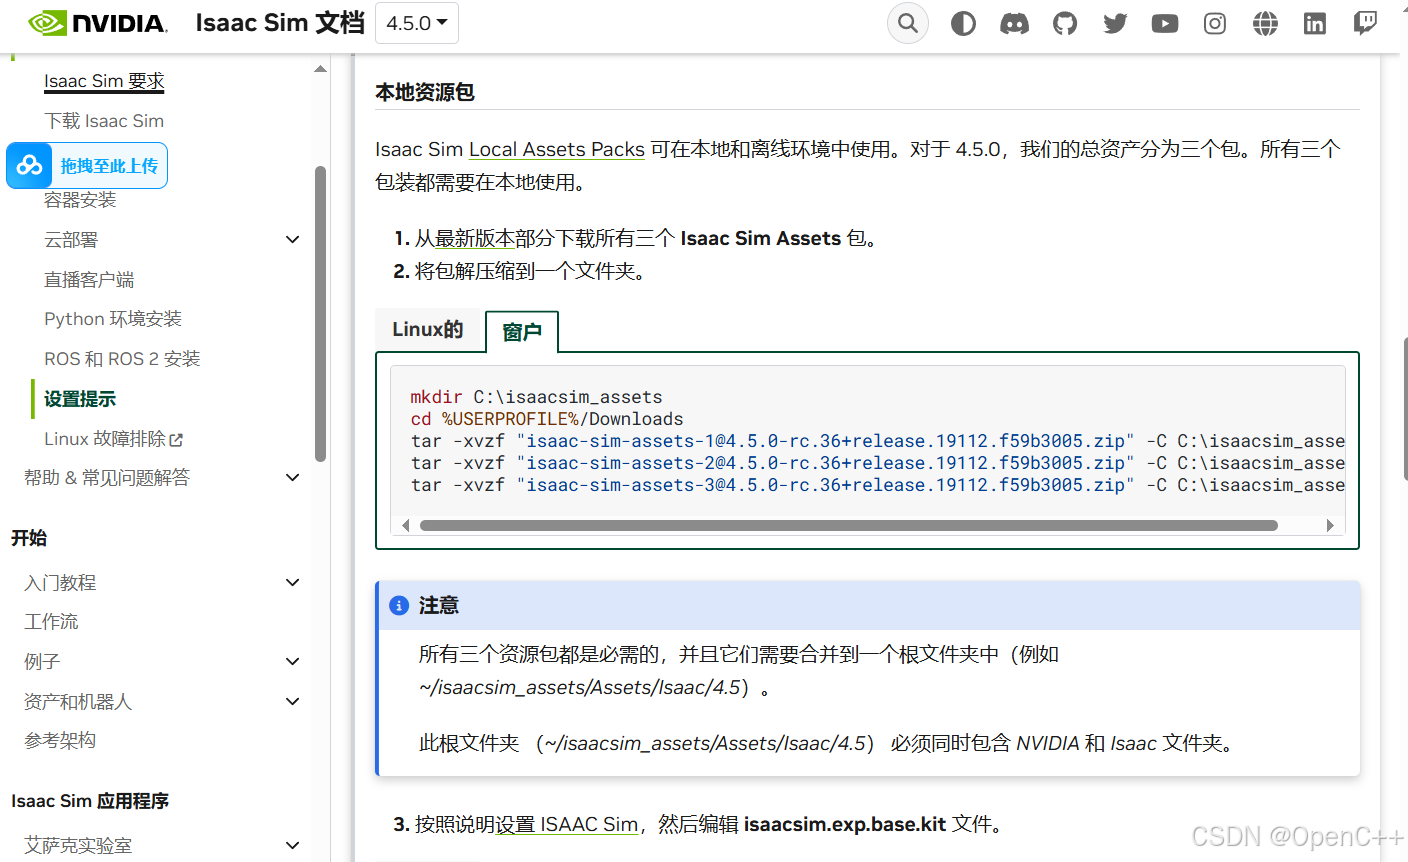Switch to the 窗户 tab
1408x862 pixels.
522,332
